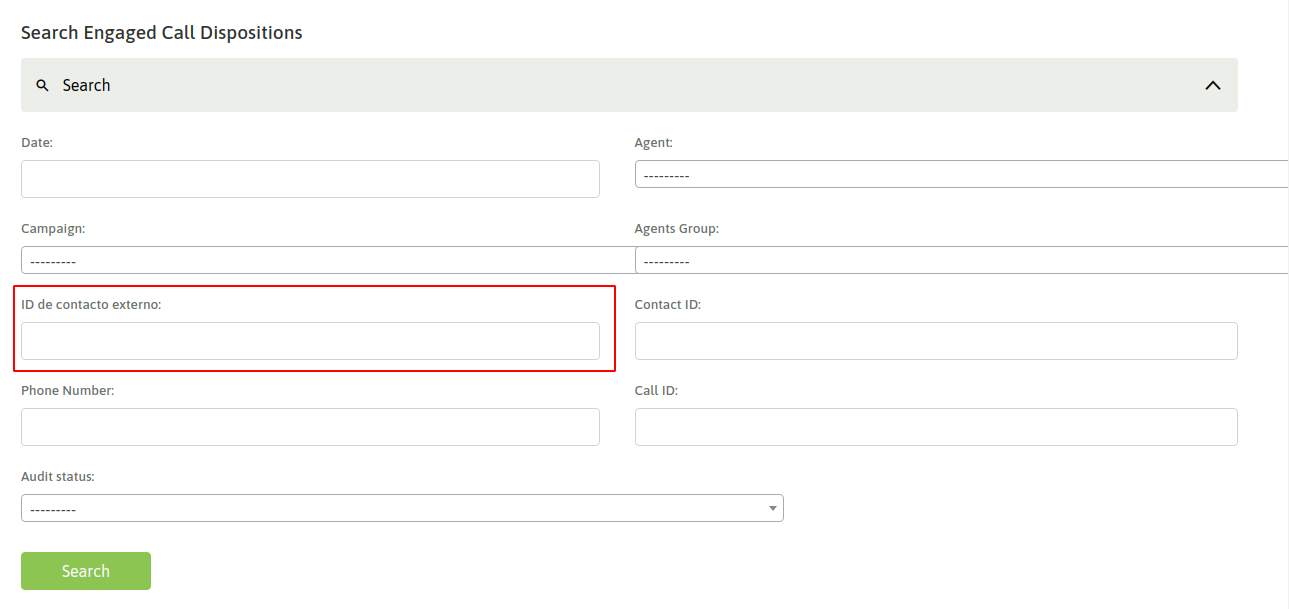This screenshot has width=1289, height=609.
Task: Click the 'Campaign:' label
Action: (53, 229)
